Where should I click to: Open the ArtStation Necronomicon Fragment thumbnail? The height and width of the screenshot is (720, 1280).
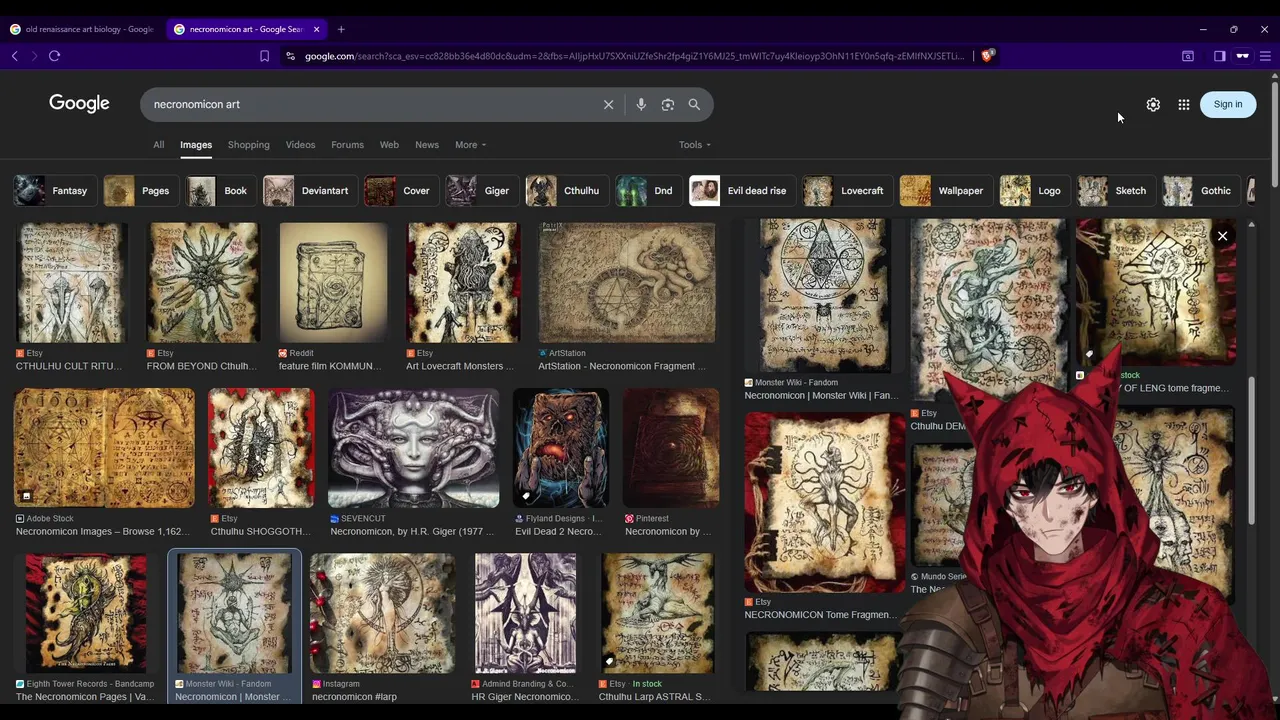point(627,283)
